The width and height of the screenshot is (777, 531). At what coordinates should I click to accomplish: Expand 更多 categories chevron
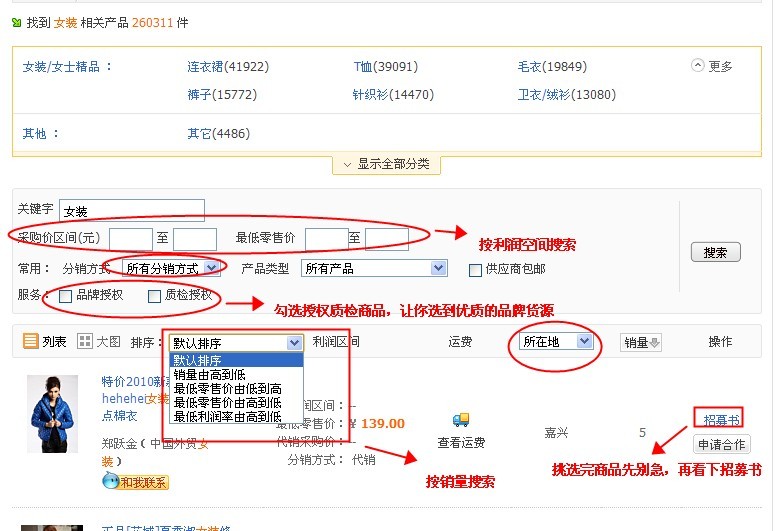(x=698, y=66)
